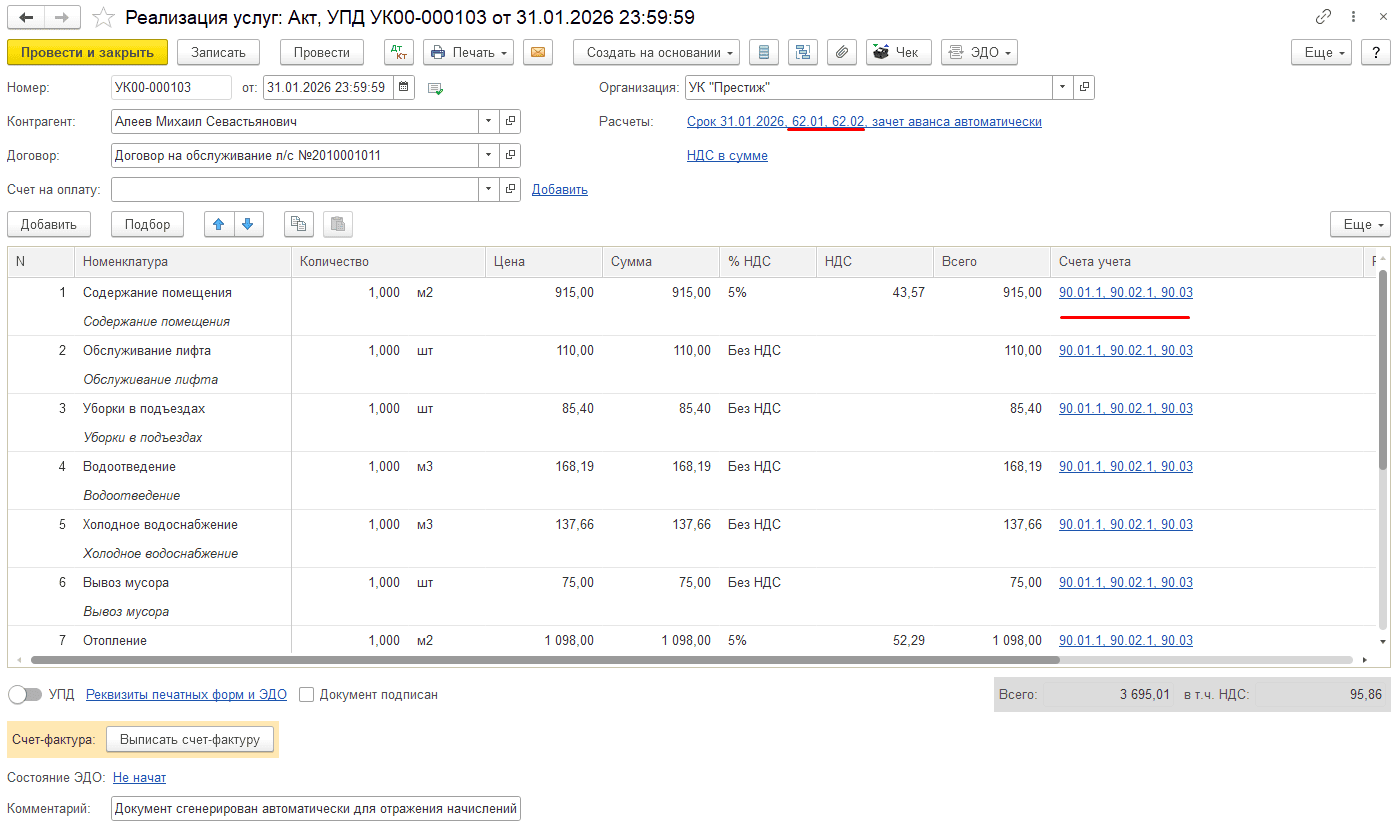Toggle the УПД switch
This screenshot has width=1400, height=828.
[24, 694]
